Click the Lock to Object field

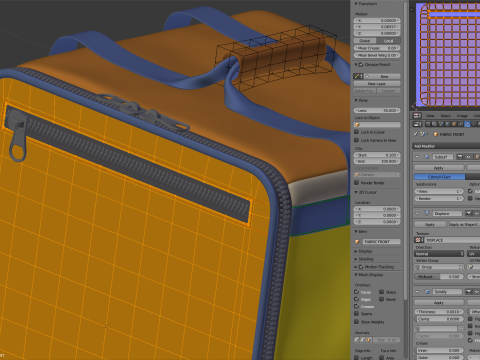point(377,125)
